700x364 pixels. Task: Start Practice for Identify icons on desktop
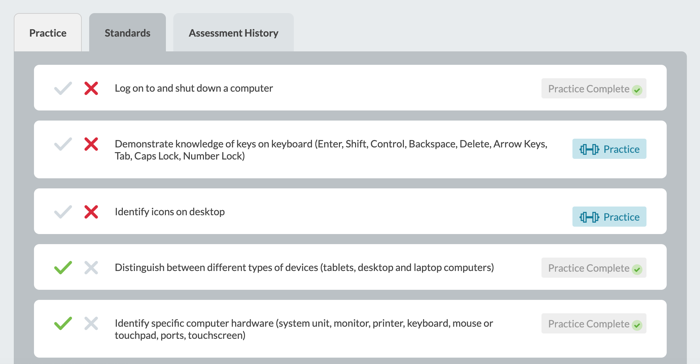[x=609, y=217]
